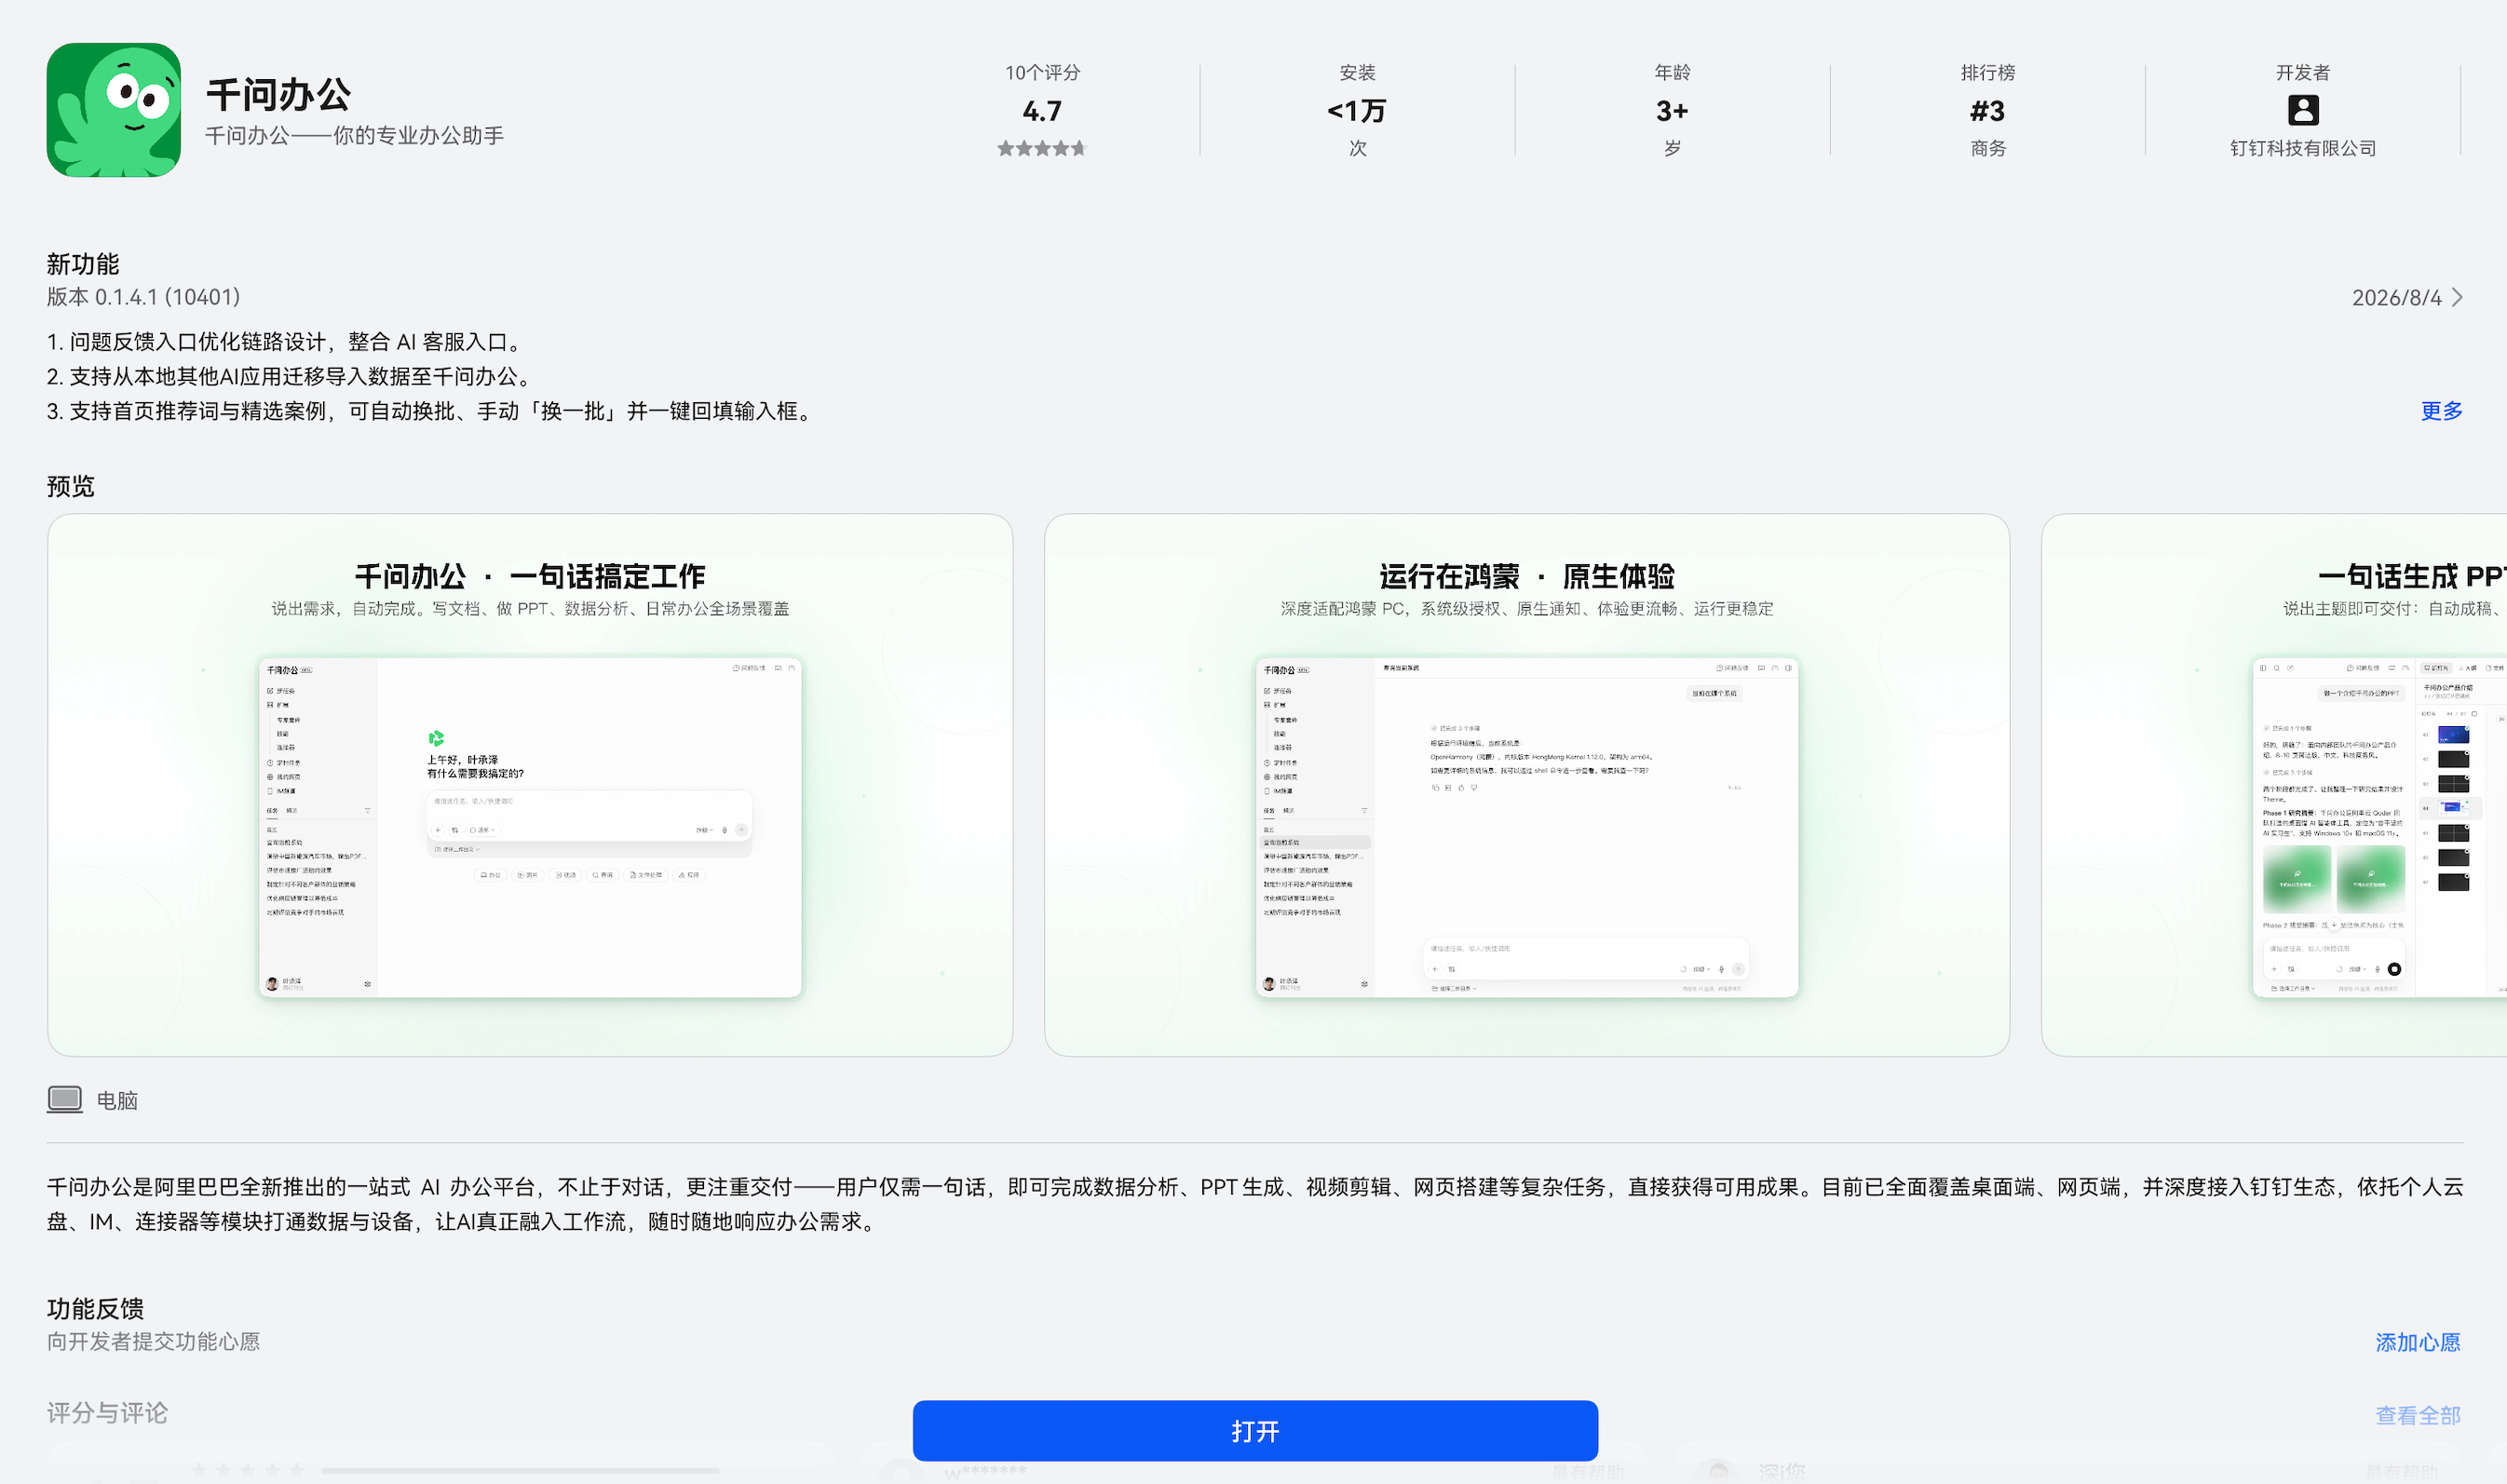This screenshot has height=1484, width=2507.
Task: Click the 向开发者提交功能心愿 caption
Action: (153, 1341)
